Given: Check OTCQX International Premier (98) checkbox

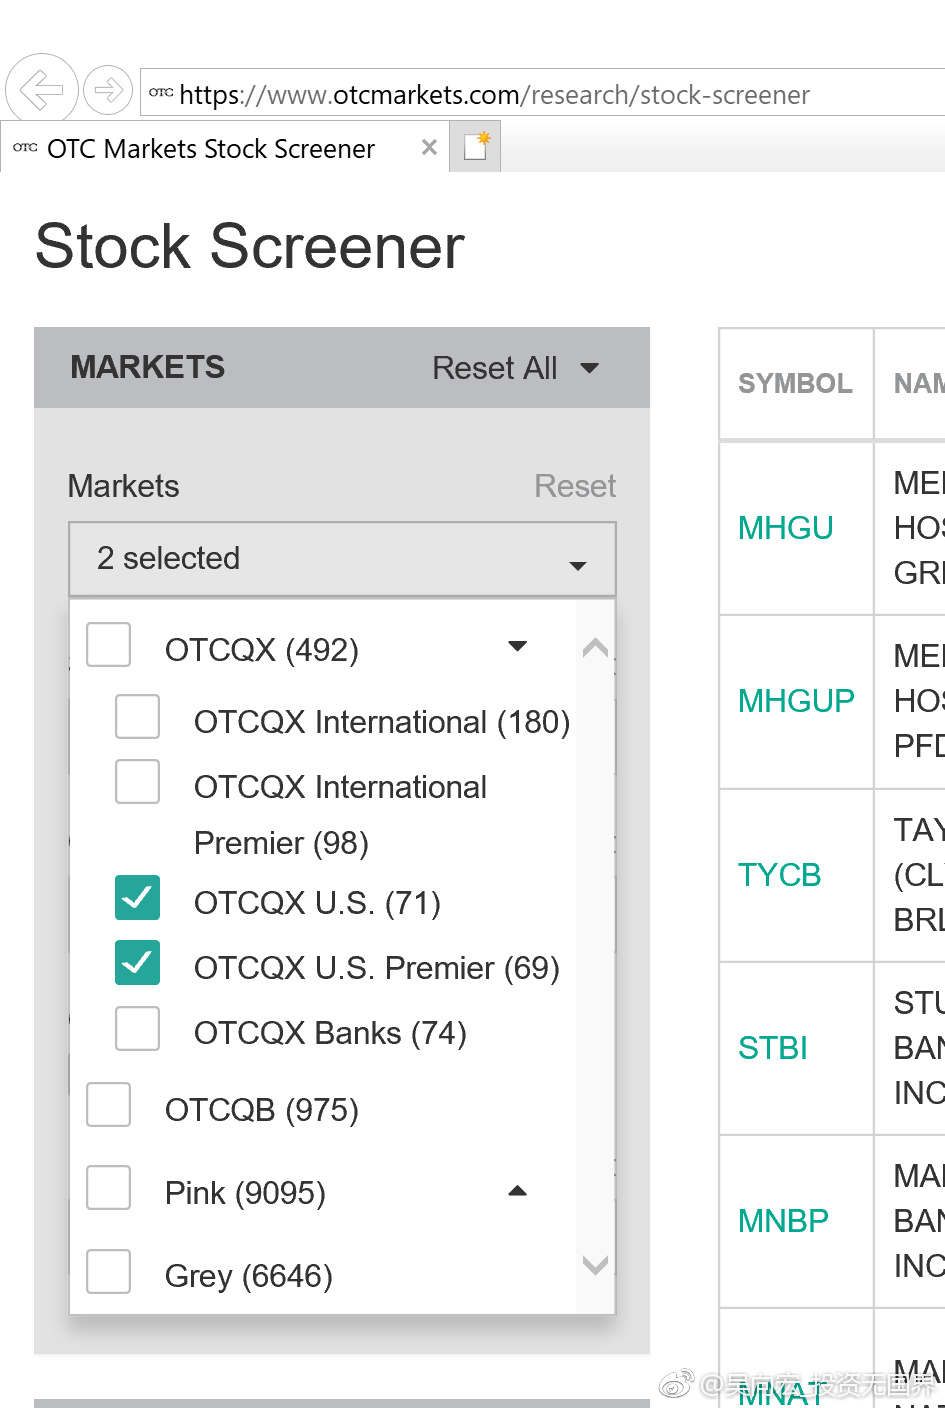Looking at the screenshot, I should [x=138, y=782].
